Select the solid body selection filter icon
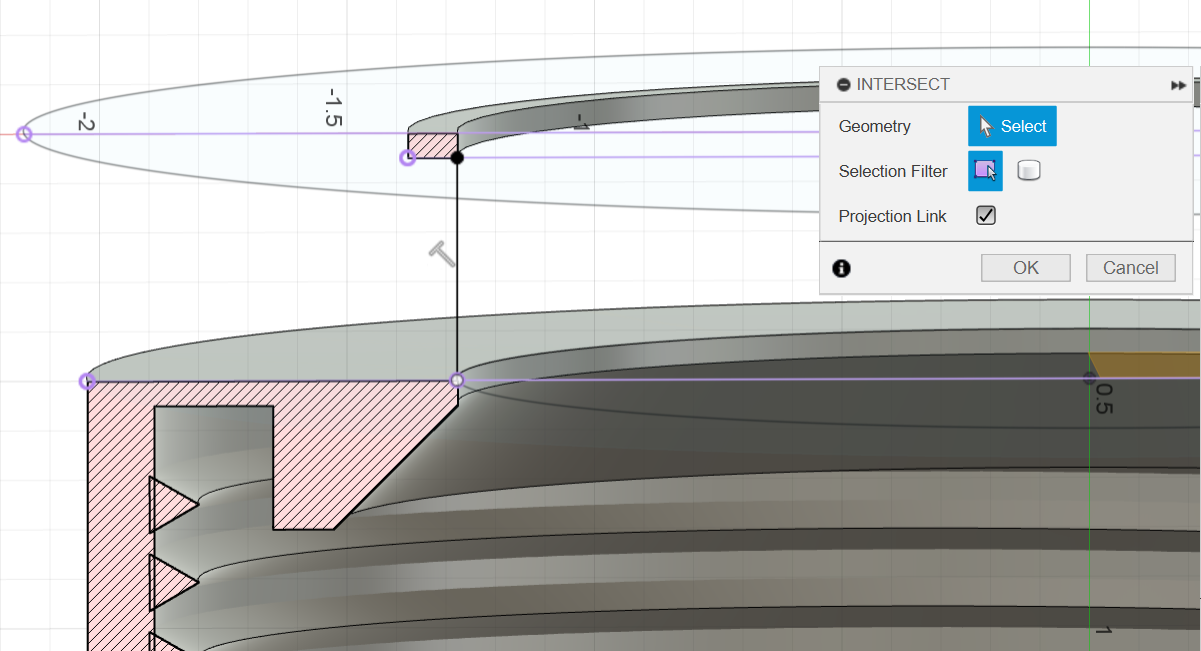 click(1029, 170)
